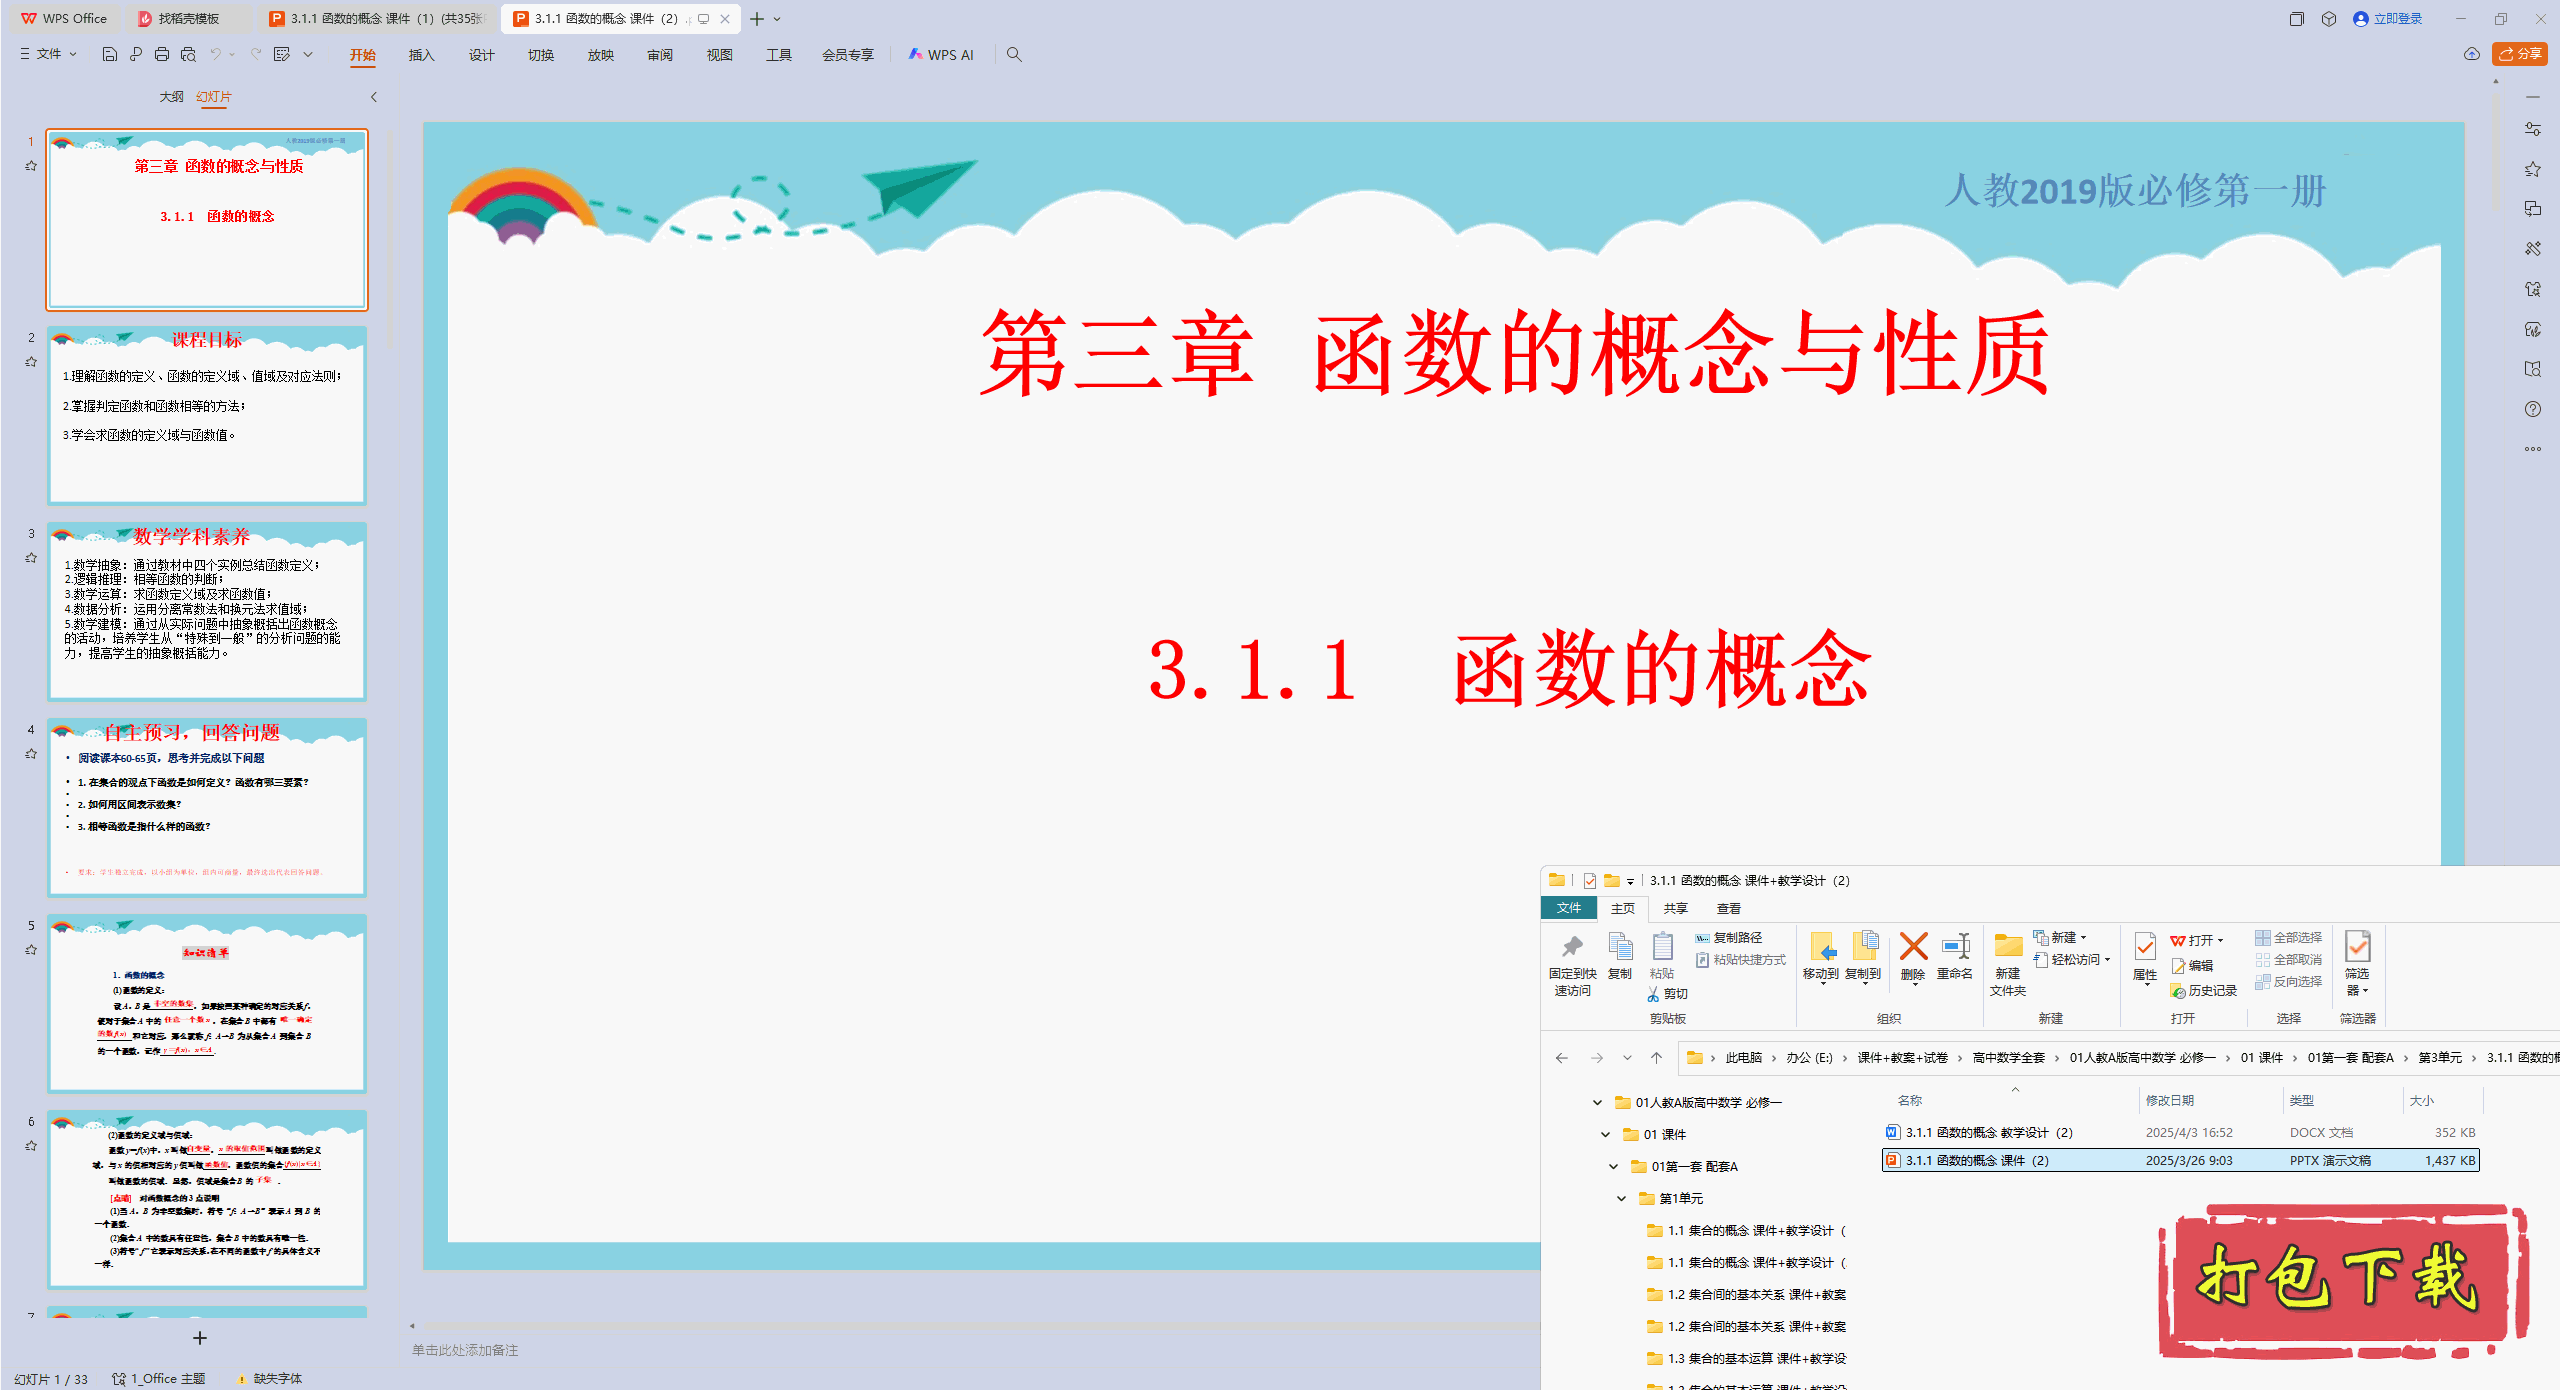Click the book search icon in right sidebar
Viewport: 2560px width, 1390px height.
click(x=2532, y=369)
